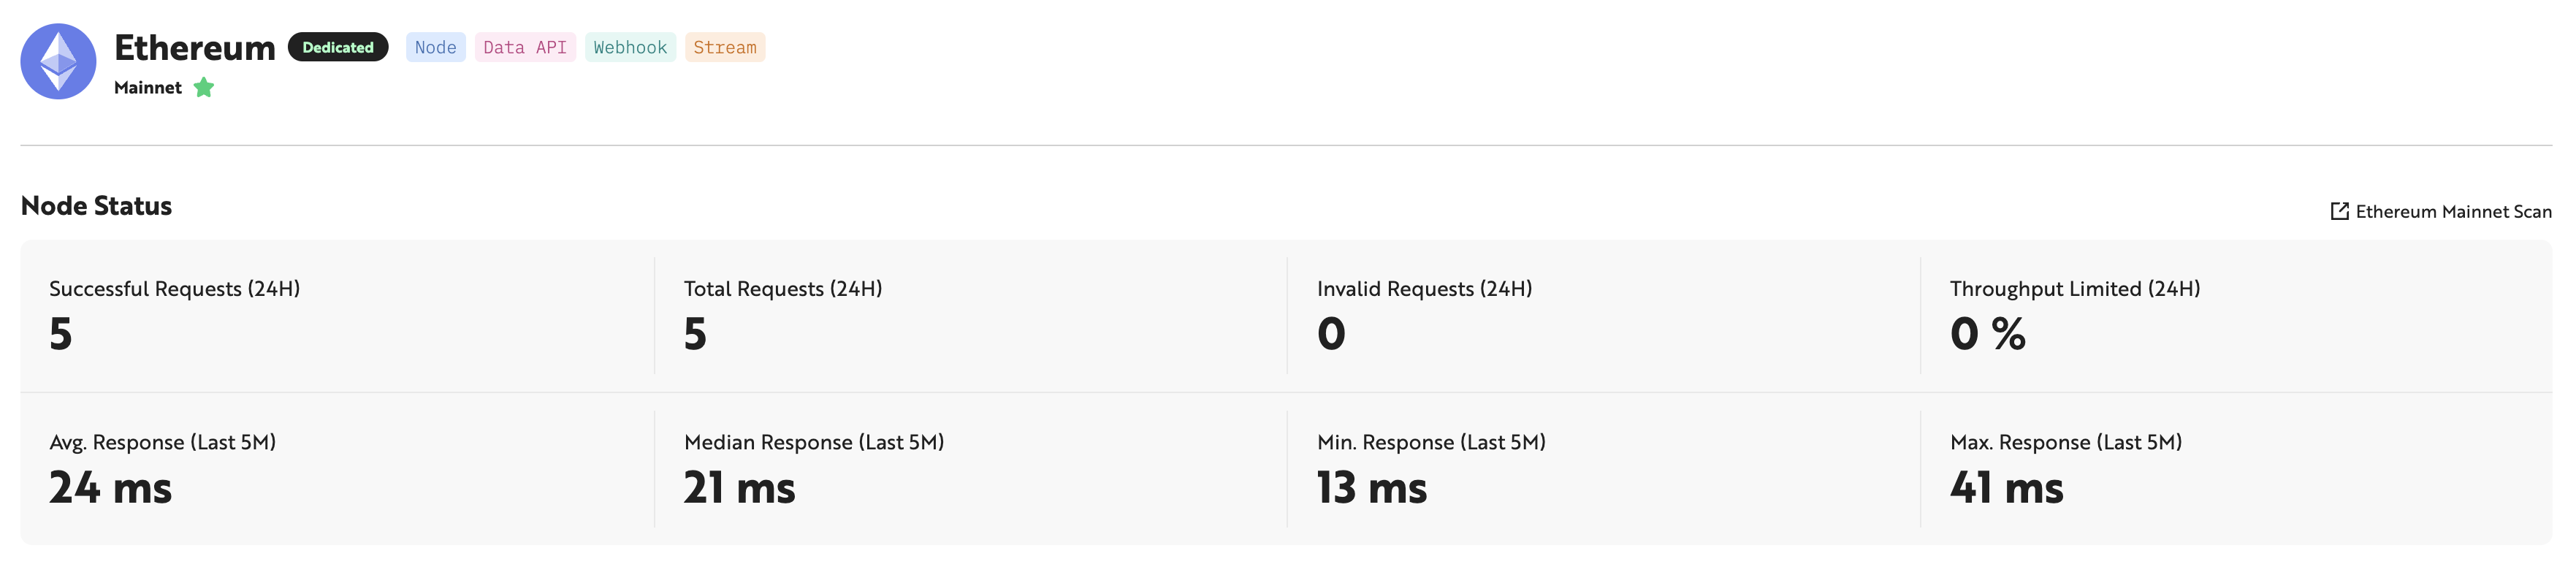Toggle the Dedicated plan indicator
The height and width of the screenshot is (567, 2576).
338,47
